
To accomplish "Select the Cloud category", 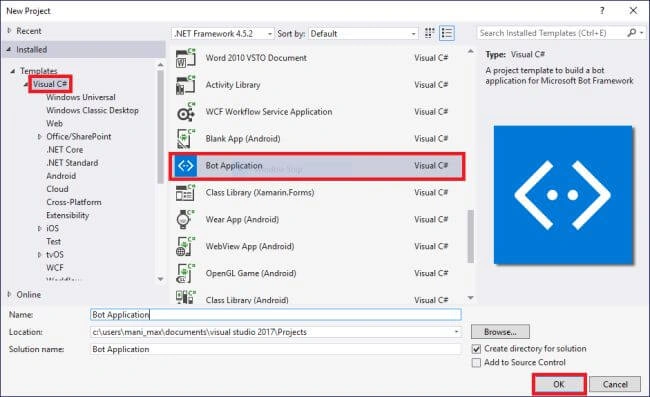I will 57,189.
